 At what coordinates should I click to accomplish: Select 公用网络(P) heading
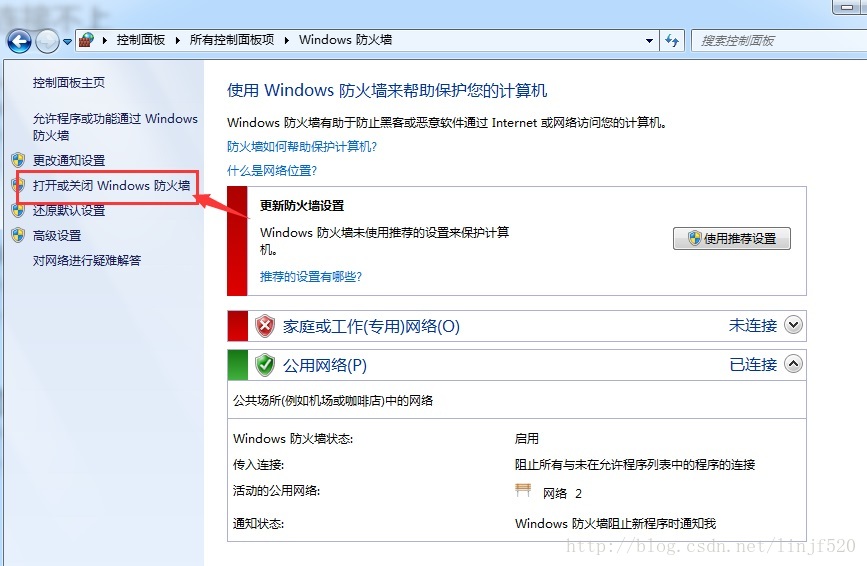point(325,365)
